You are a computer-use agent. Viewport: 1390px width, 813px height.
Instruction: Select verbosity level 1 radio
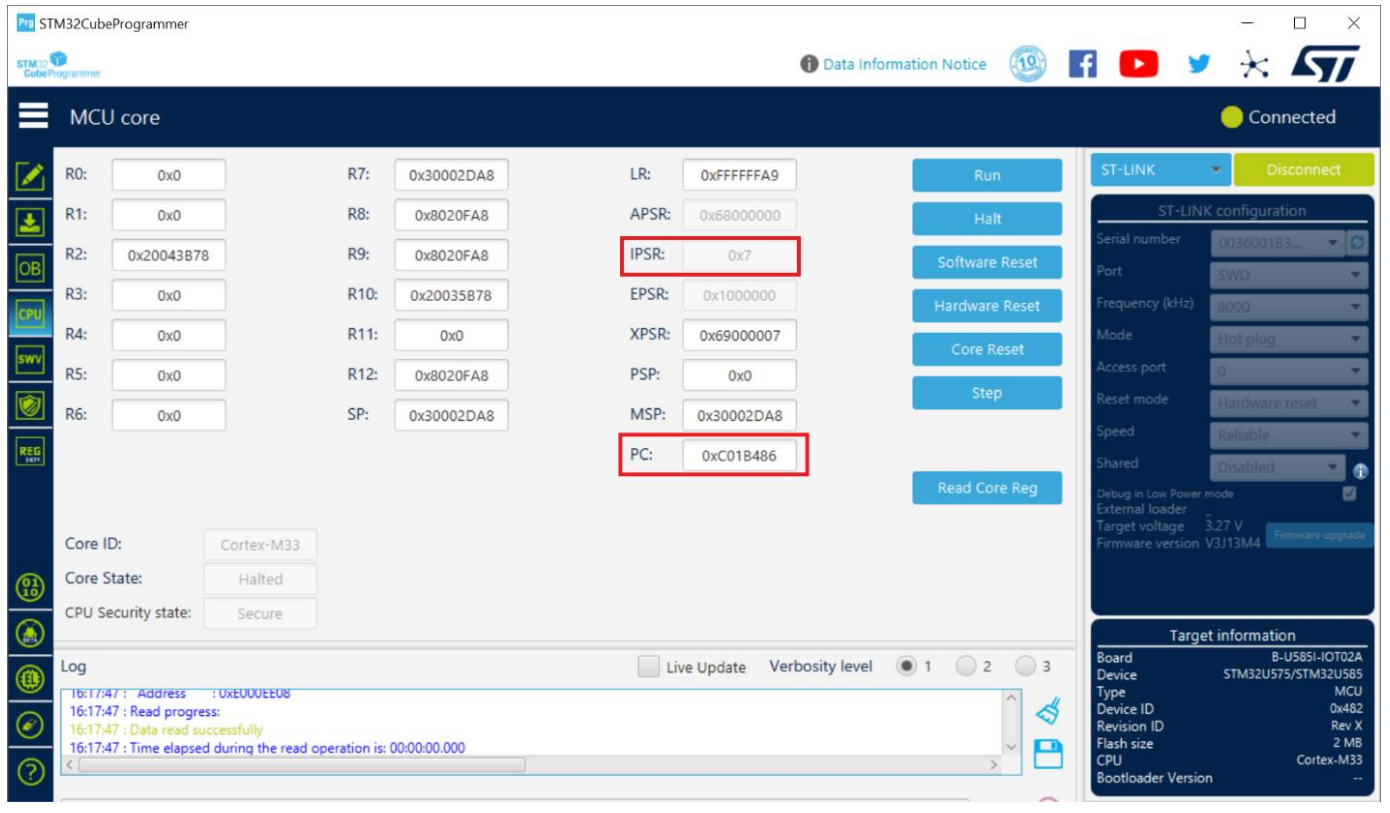tap(907, 666)
